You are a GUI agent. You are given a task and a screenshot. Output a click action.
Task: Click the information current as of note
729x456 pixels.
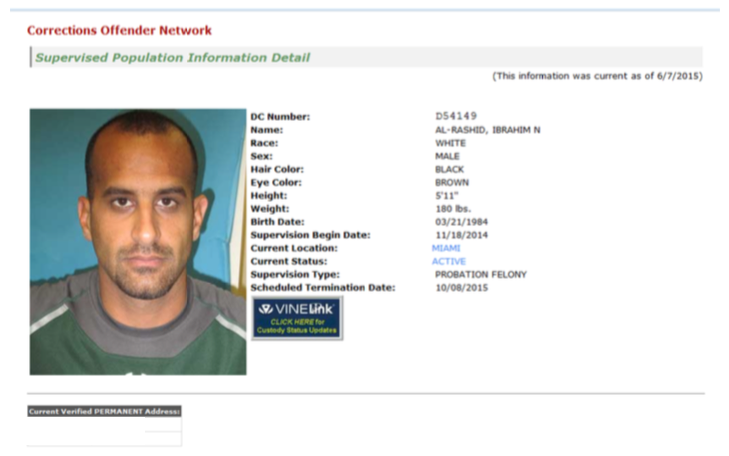coord(597,76)
